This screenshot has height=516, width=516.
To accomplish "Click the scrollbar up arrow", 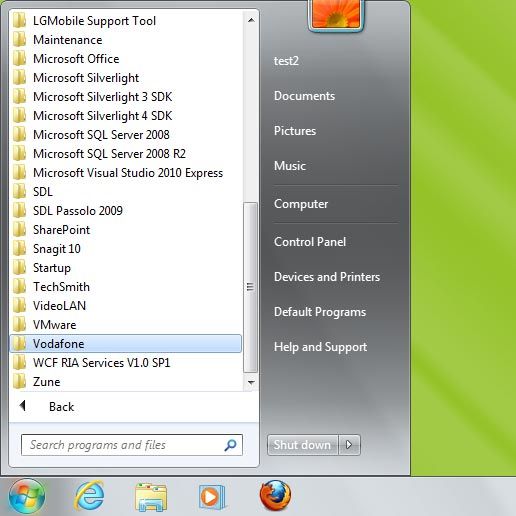I will tap(251, 20).
